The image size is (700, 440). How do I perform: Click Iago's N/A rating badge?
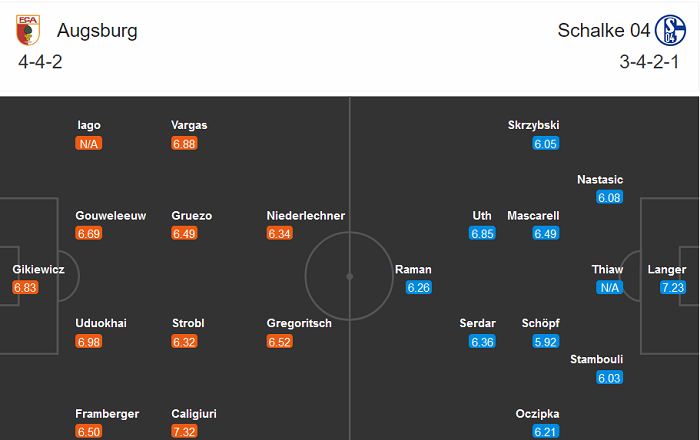click(89, 144)
